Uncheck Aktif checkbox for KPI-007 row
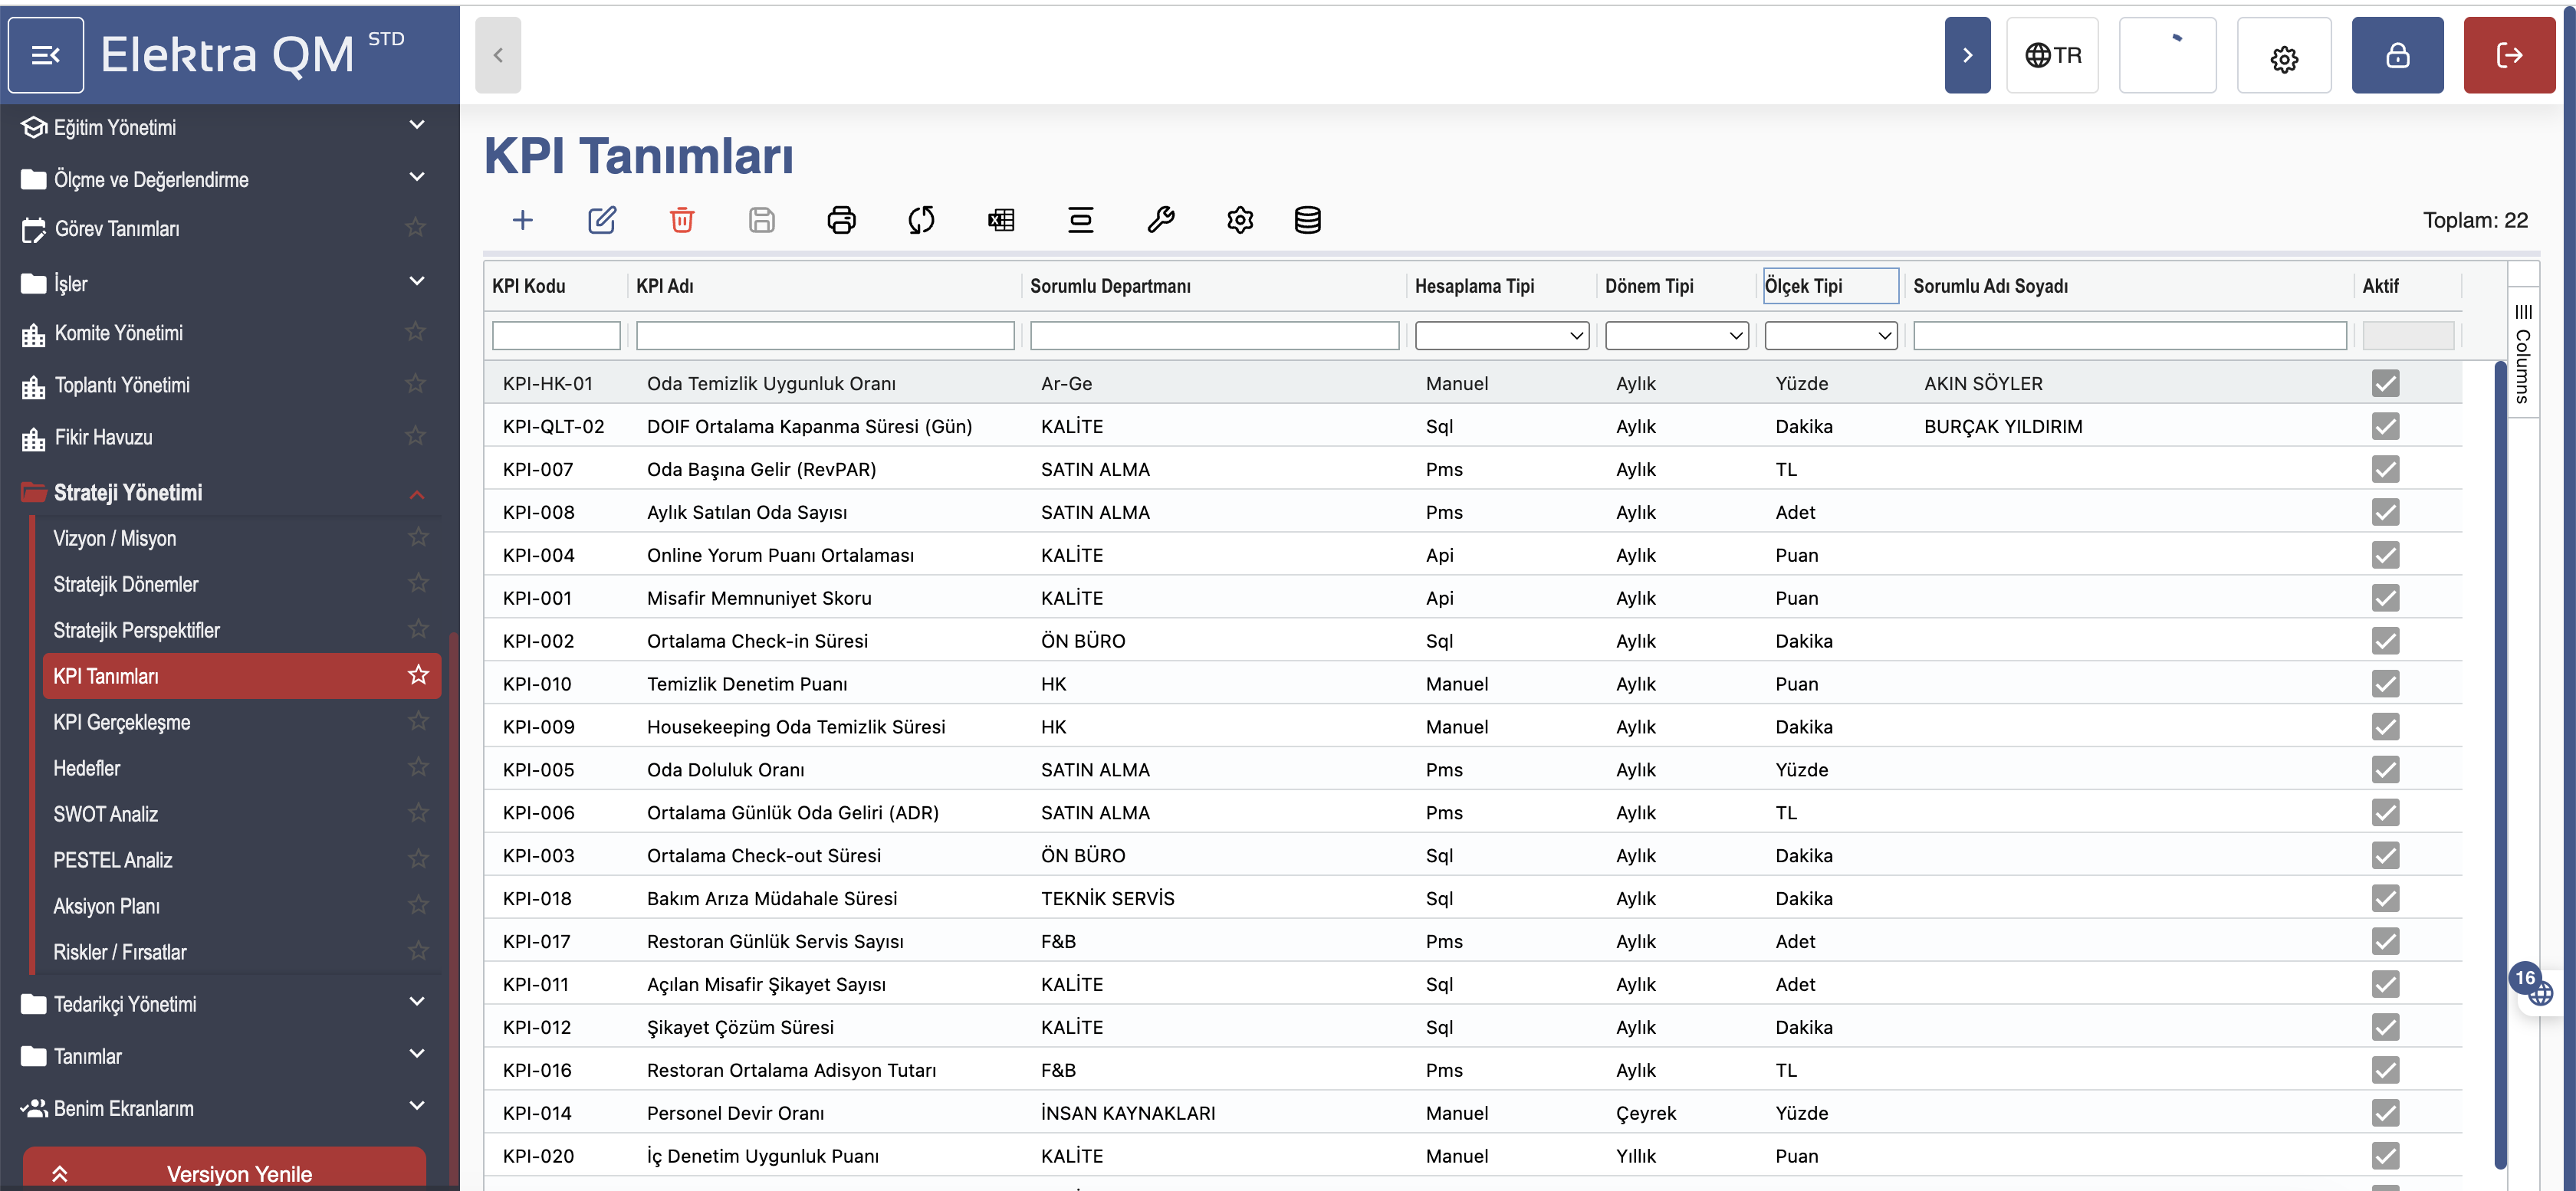This screenshot has width=2576, height=1191. tap(2385, 469)
